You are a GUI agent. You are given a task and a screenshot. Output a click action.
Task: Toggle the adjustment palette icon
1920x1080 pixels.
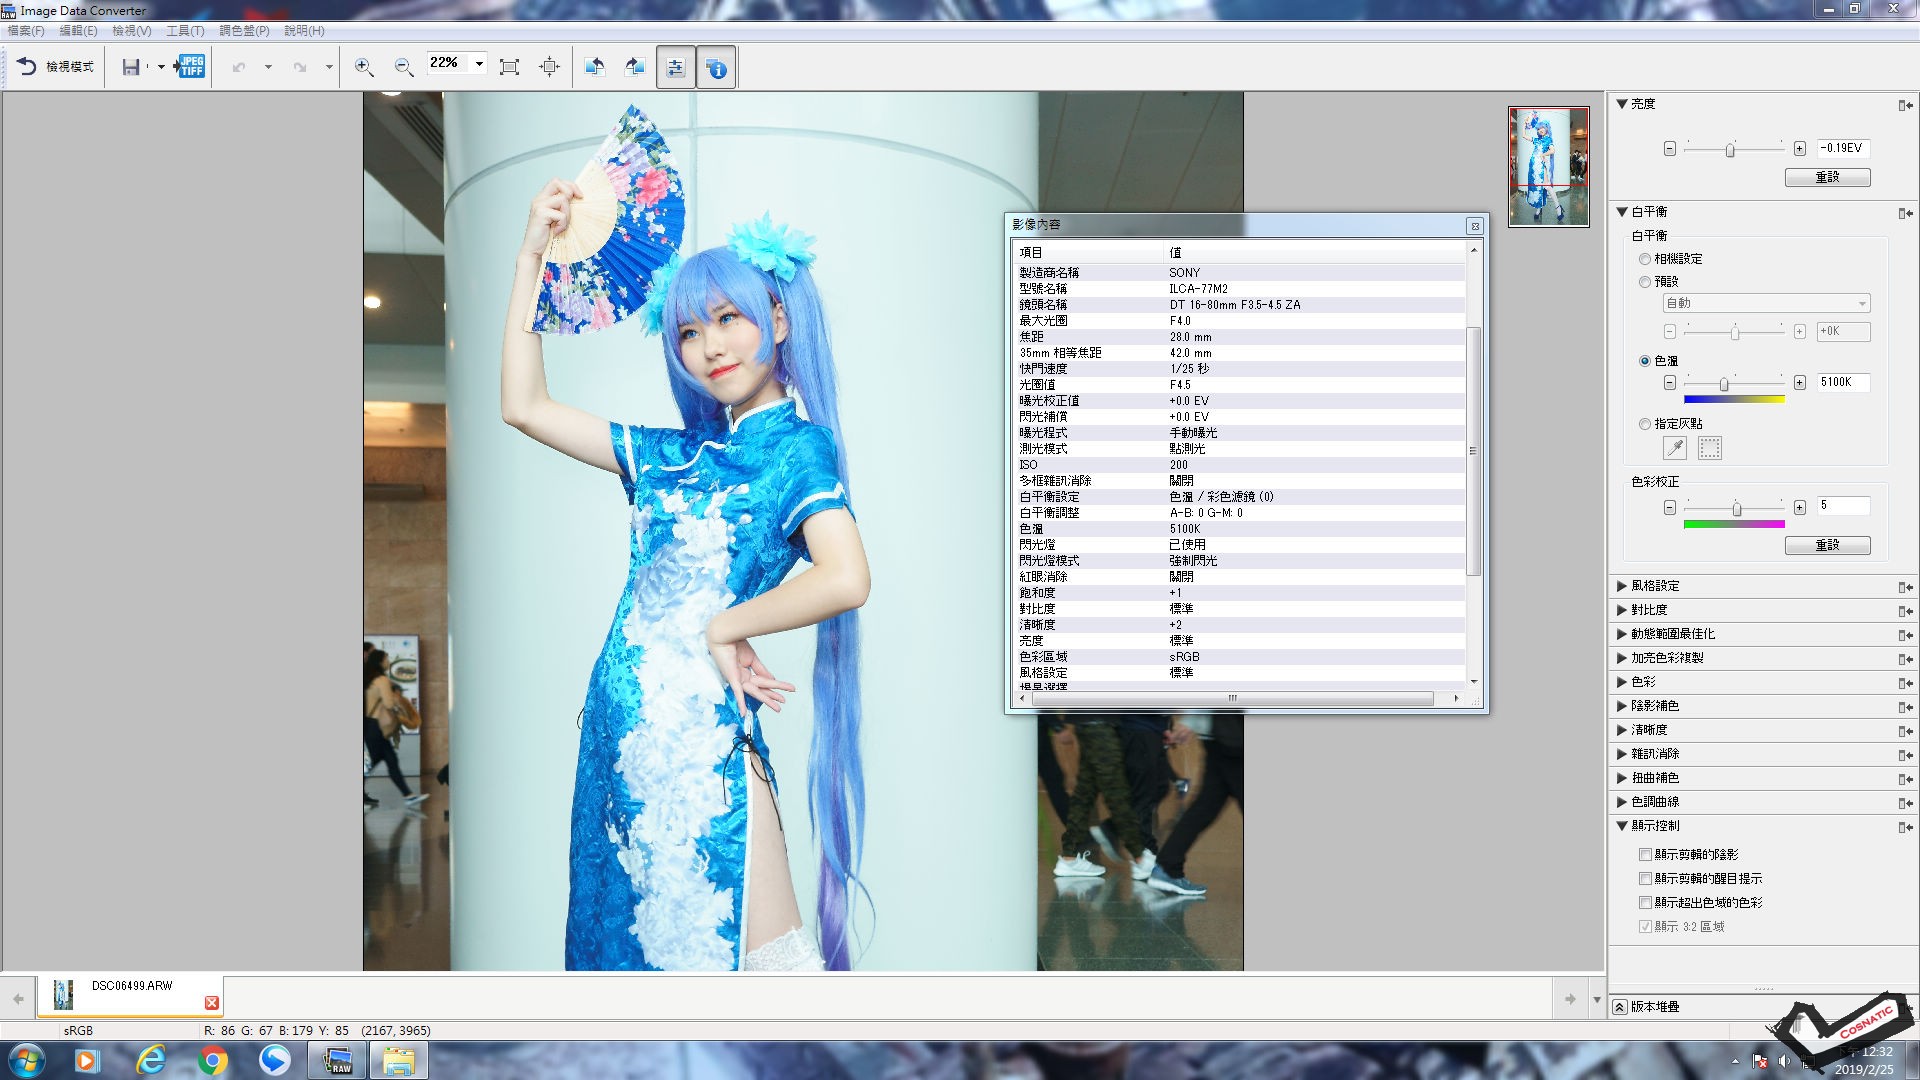click(676, 67)
